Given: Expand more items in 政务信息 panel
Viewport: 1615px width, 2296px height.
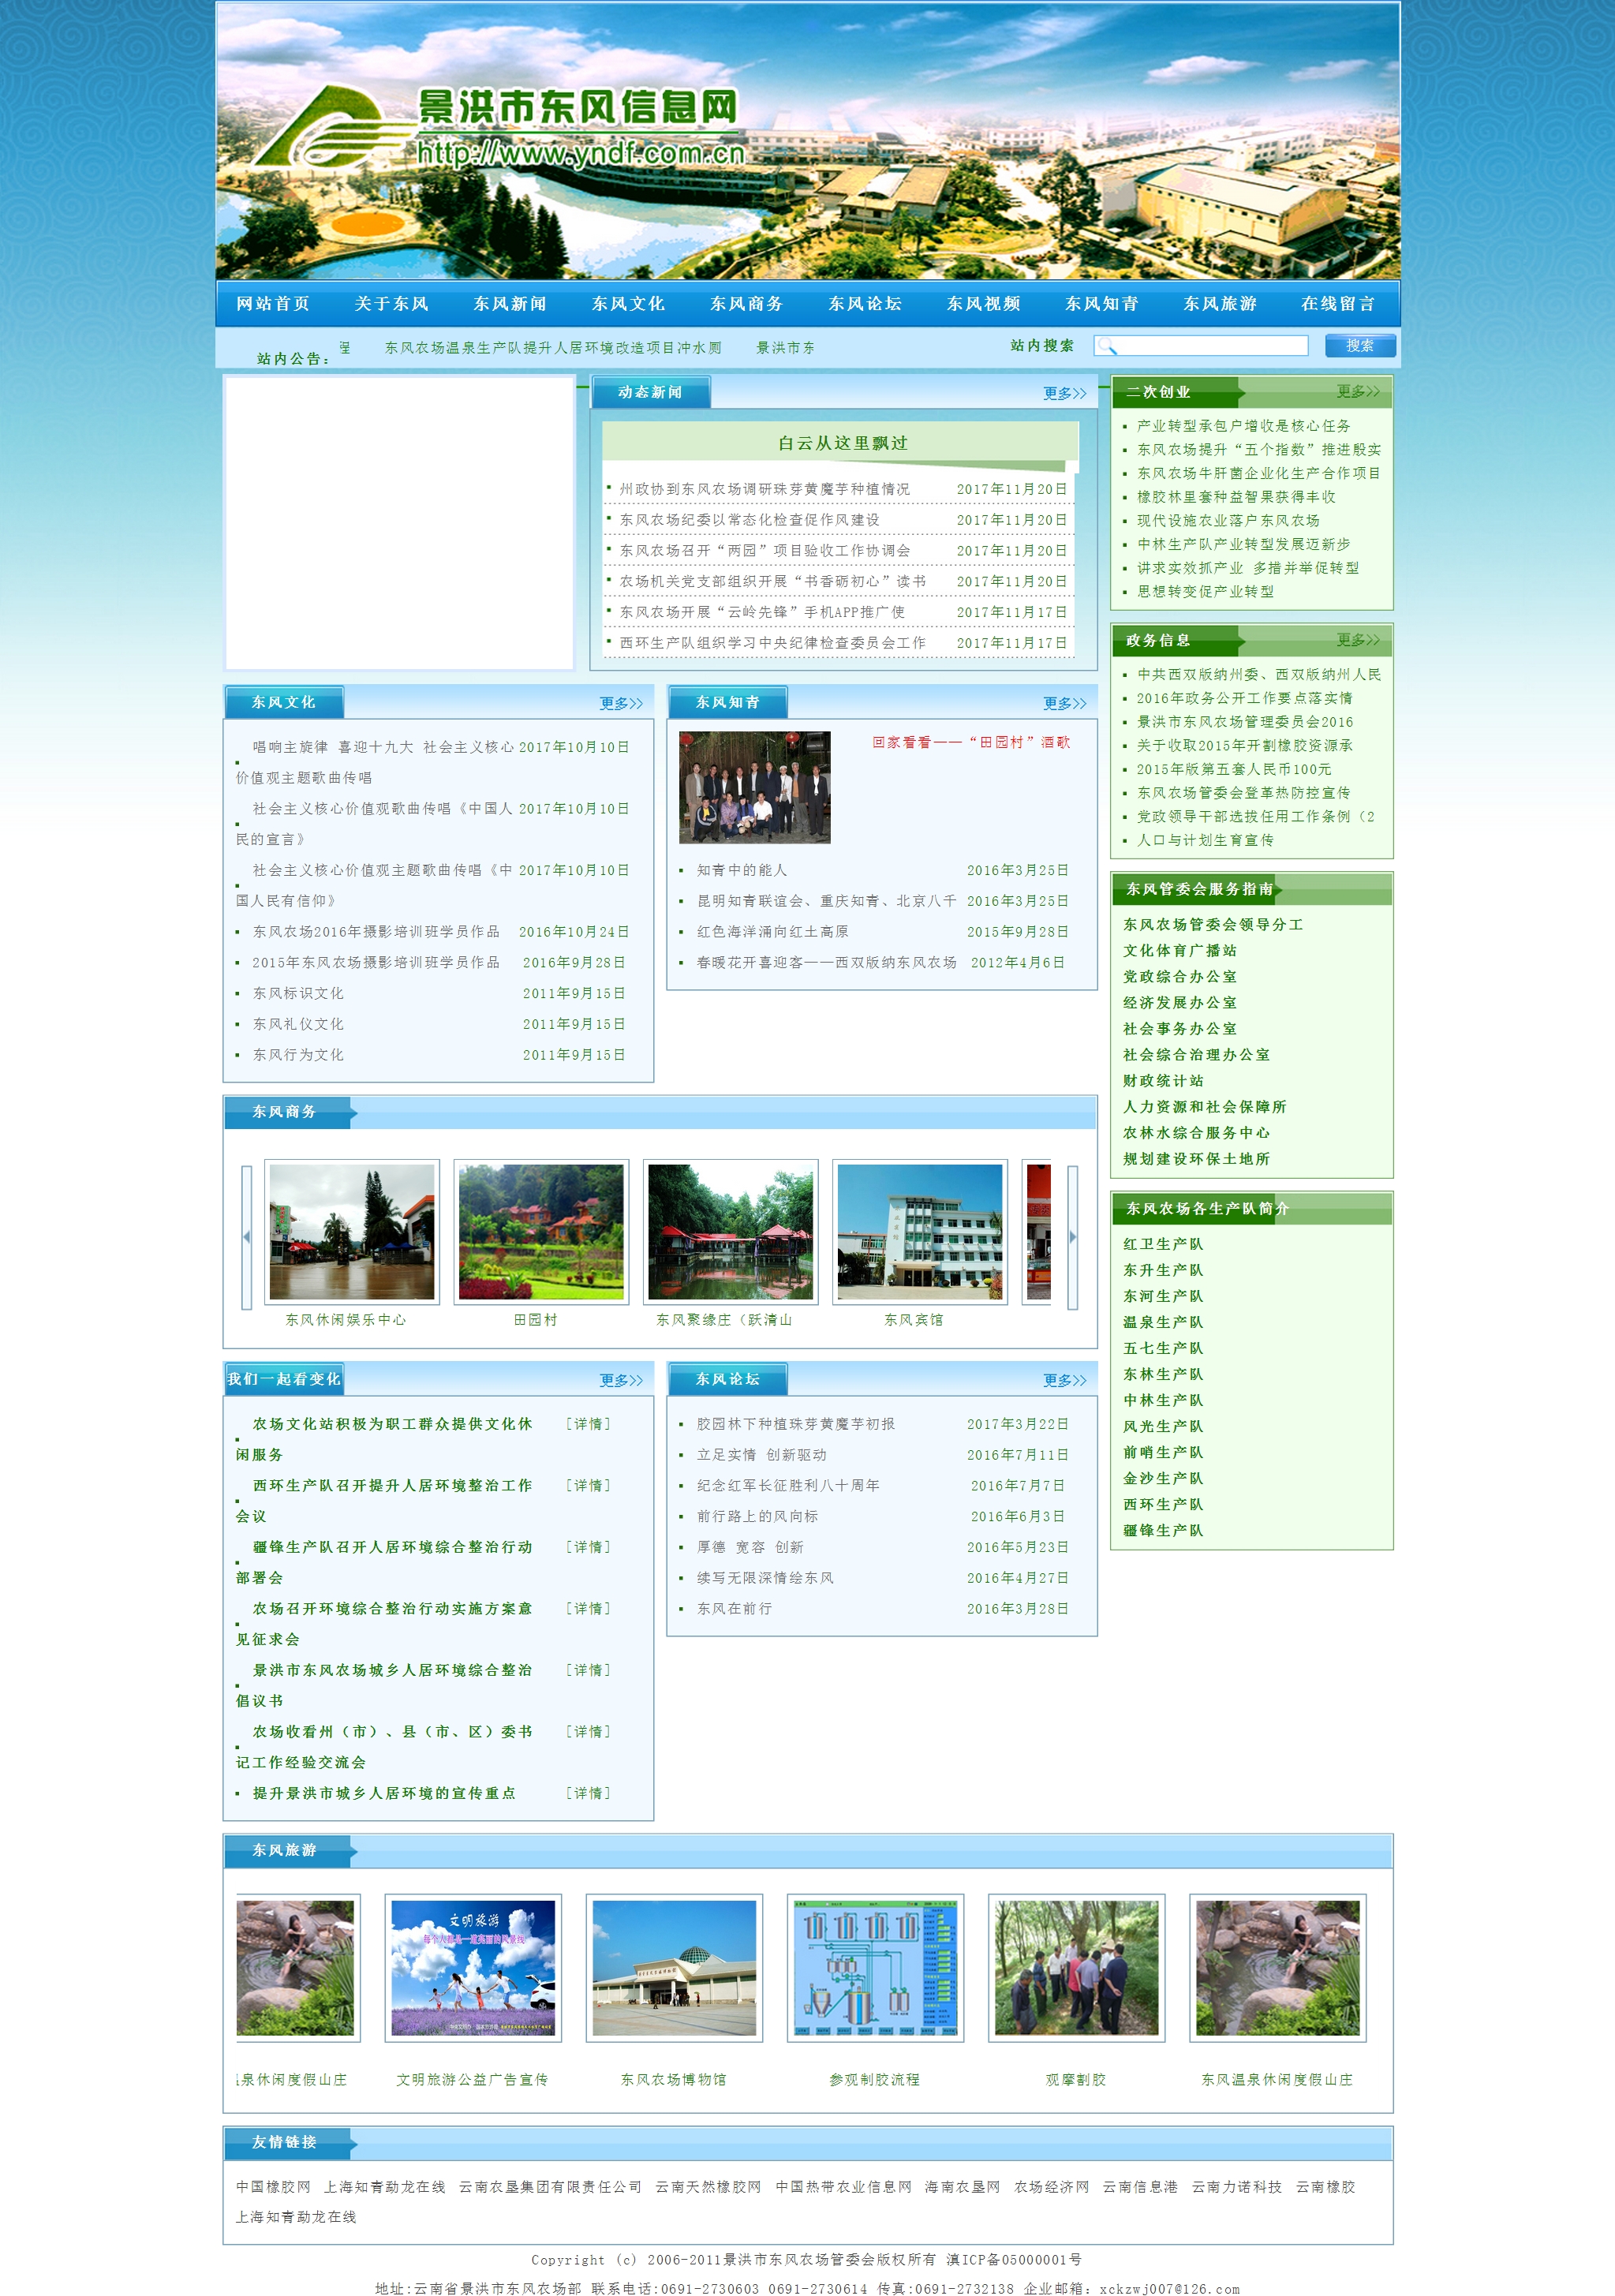Looking at the screenshot, I should 1357,639.
